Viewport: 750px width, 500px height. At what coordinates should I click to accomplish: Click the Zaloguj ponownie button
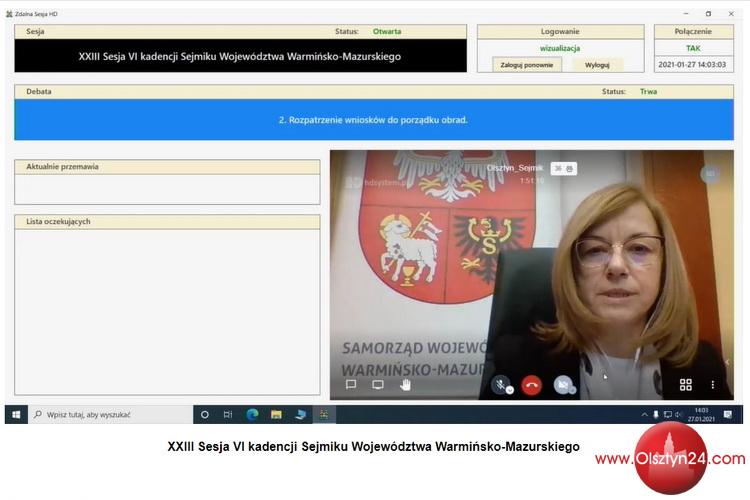coord(527,65)
